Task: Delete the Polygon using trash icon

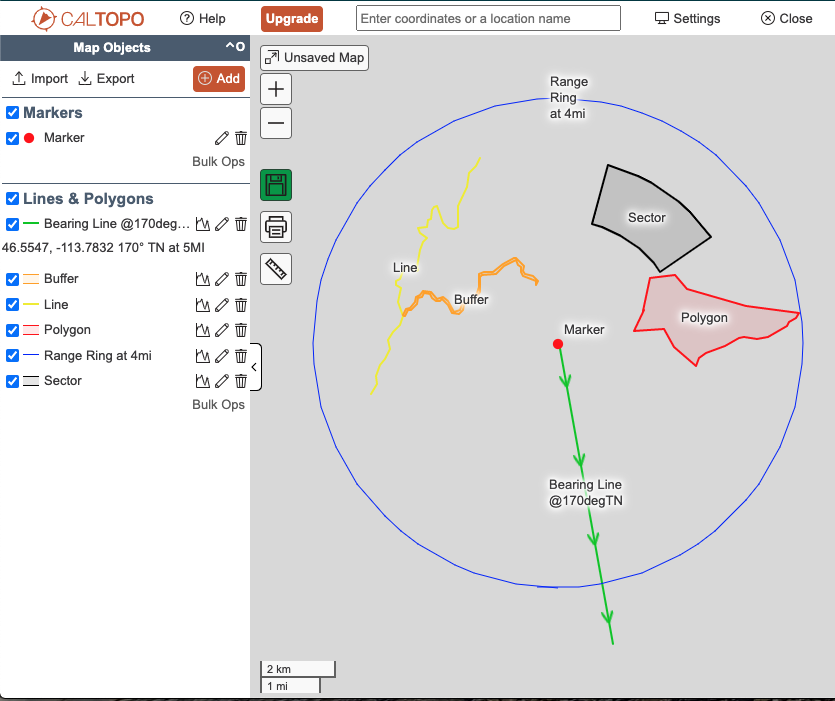Action: pos(241,330)
